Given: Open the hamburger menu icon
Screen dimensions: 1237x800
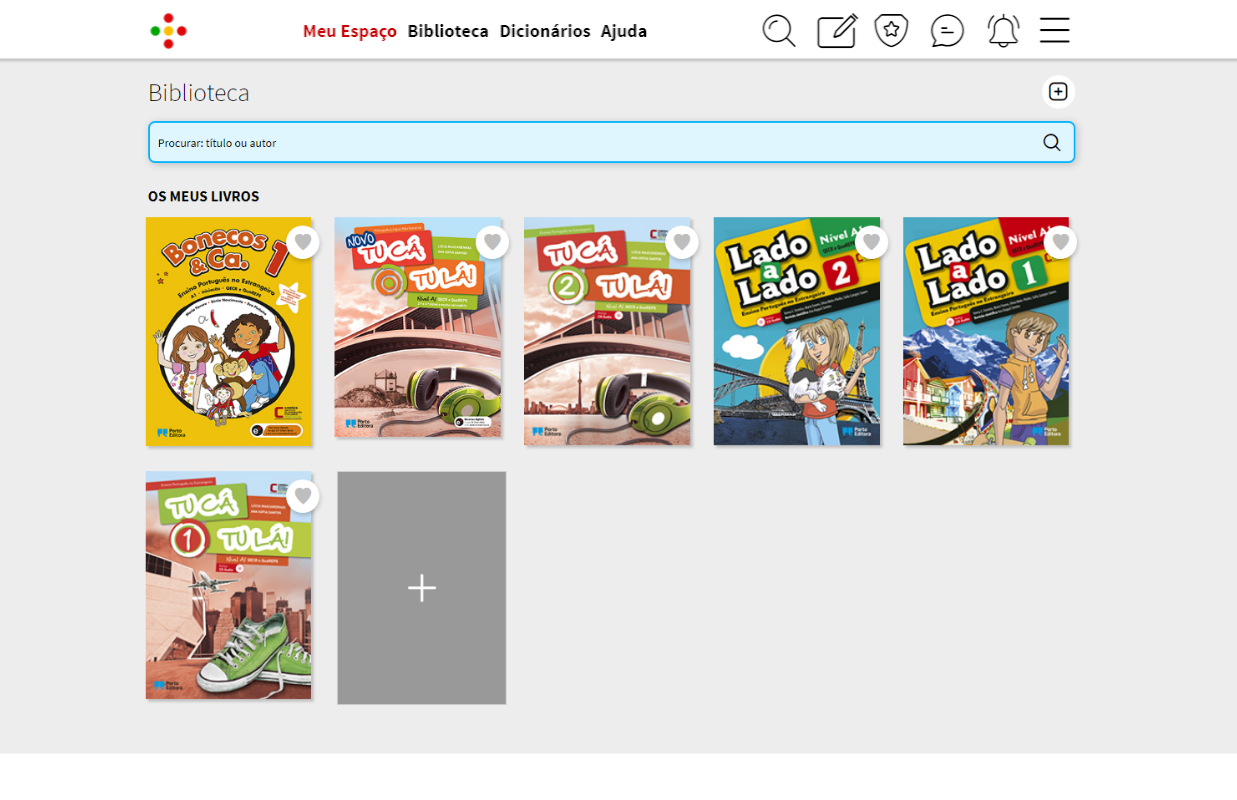Looking at the screenshot, I should (1055, 30).
